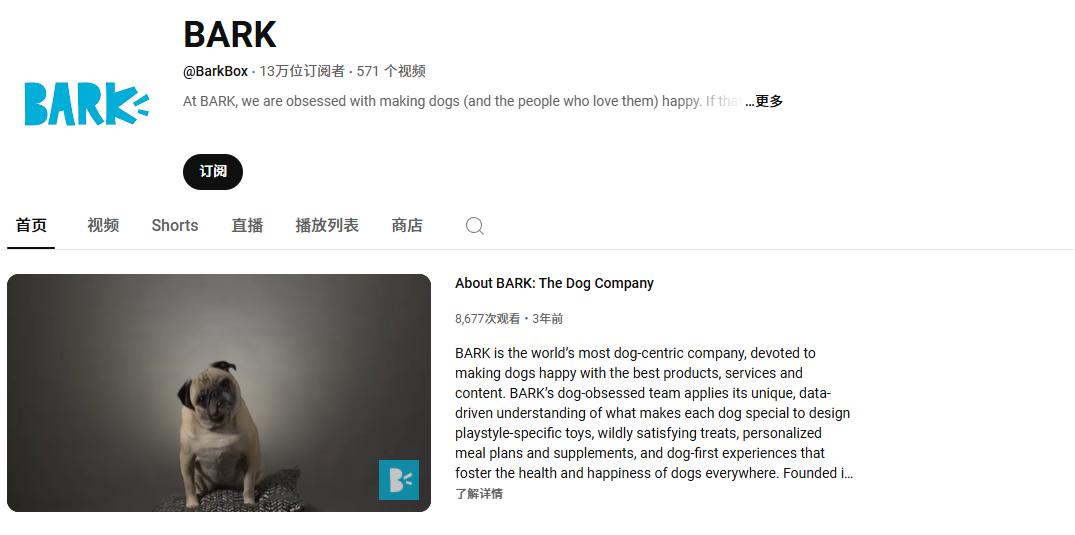Viewport: 1075px width, 535px height.
Task: Click the BARK channel name heading
Action: tap(230, 34)
